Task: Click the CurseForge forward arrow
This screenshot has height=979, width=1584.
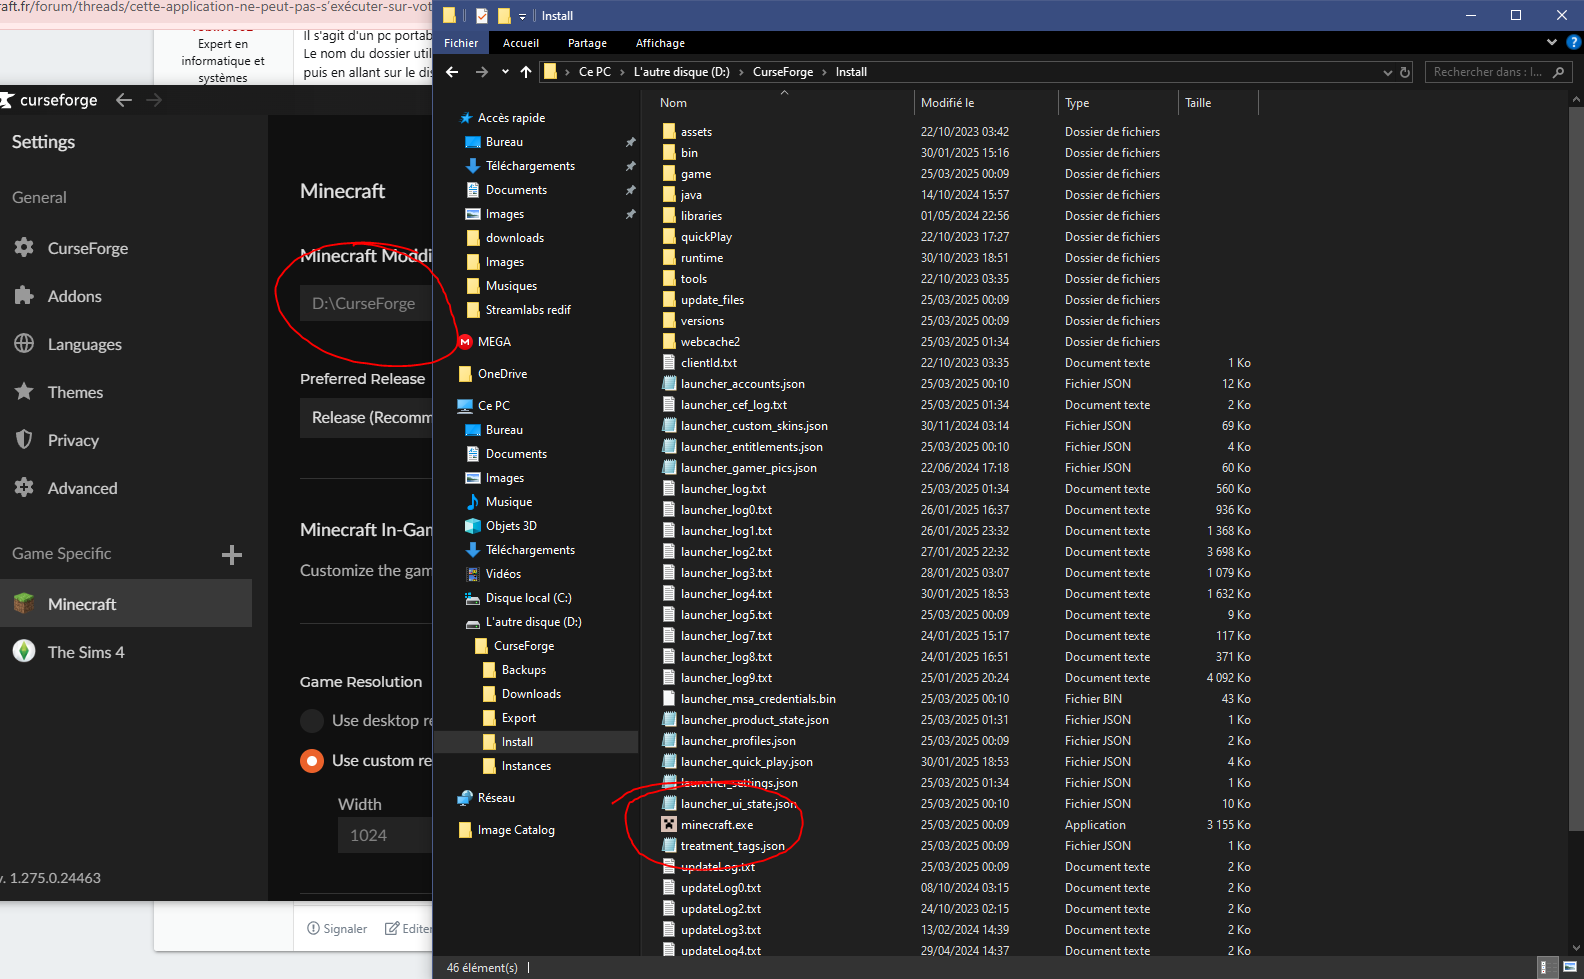Action: [154, 100]
